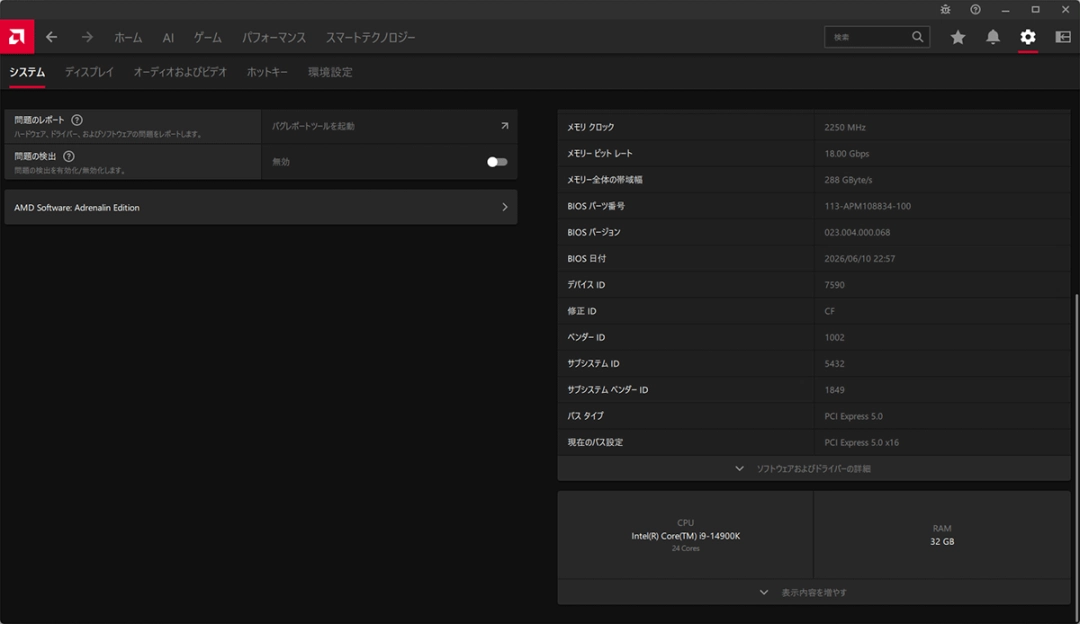Switch to the 環境設定 tab
1080x624 pixels.
click(x=330, y=72)
